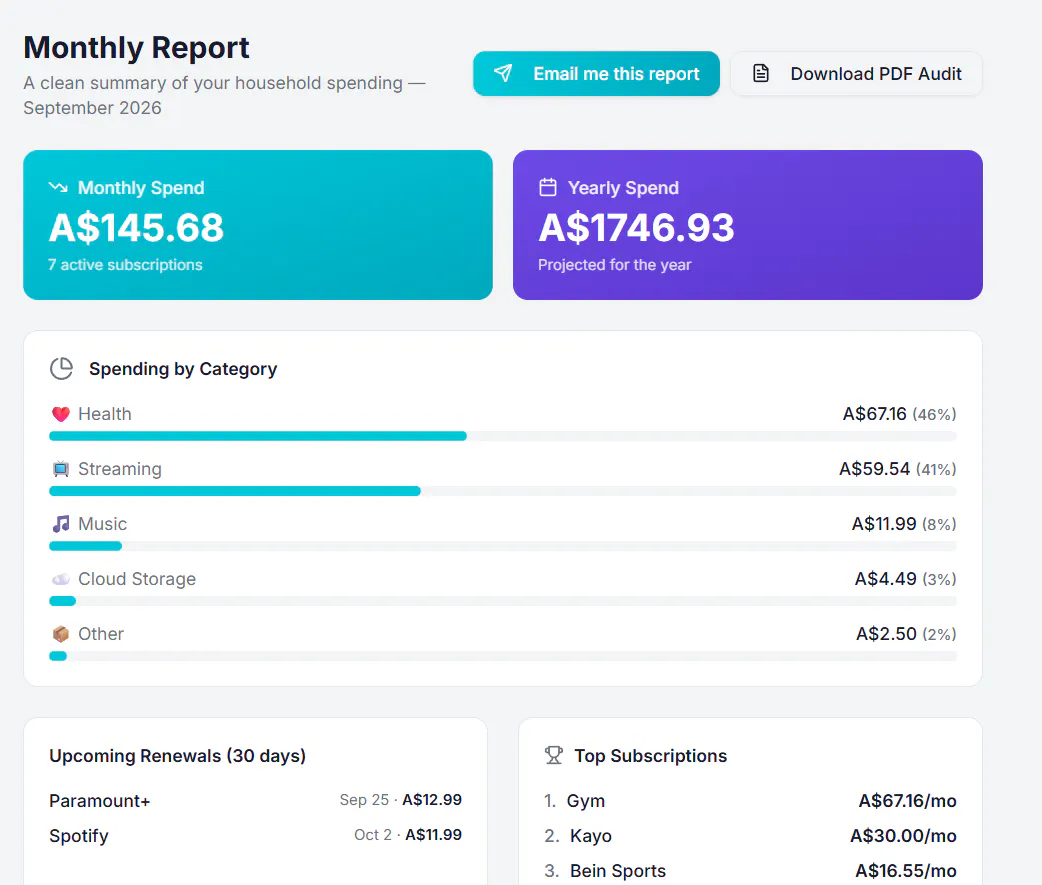Click the document icon on Download PDF button
The image size is (1042, 885).
[761, 73]
